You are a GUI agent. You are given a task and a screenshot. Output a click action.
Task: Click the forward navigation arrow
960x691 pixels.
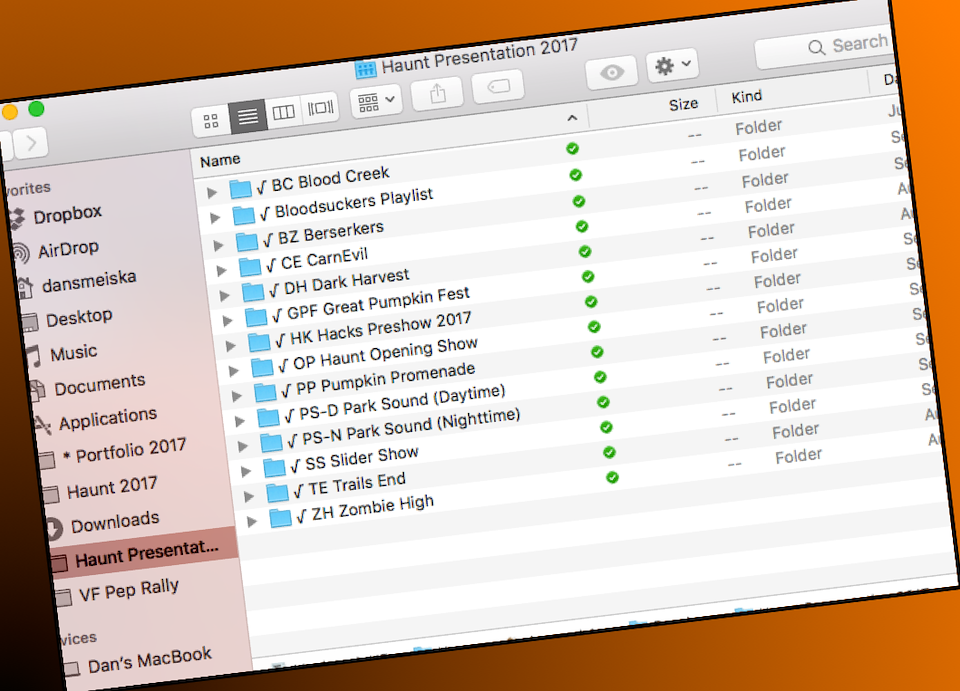point(31,143)
